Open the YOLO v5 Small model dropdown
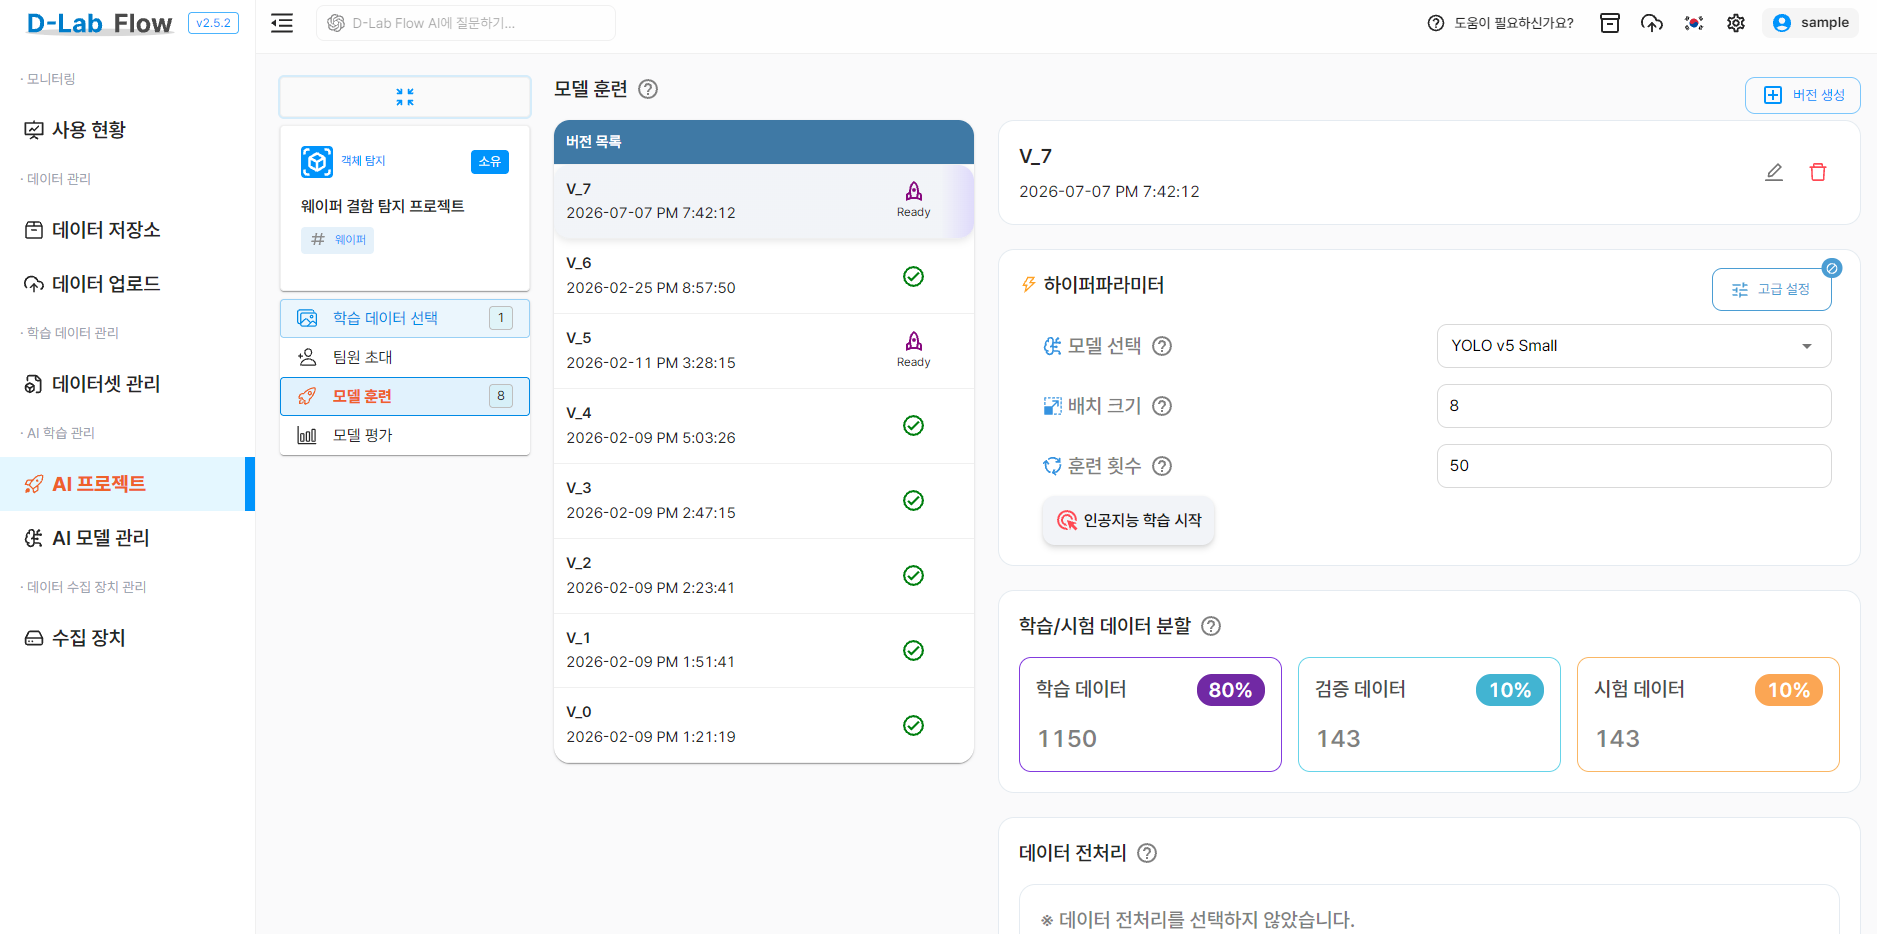 pyautogui.click(x=1634, y=346)
